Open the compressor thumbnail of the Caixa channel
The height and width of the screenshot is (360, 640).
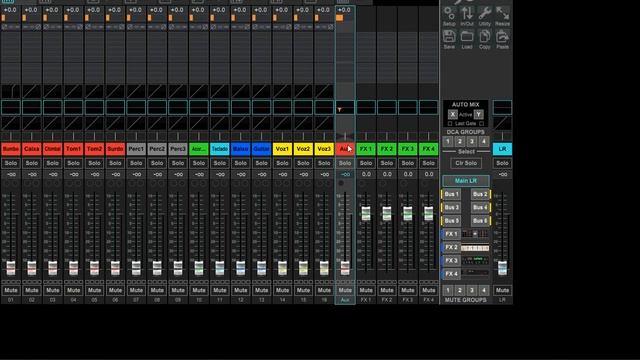pos(31,123)
